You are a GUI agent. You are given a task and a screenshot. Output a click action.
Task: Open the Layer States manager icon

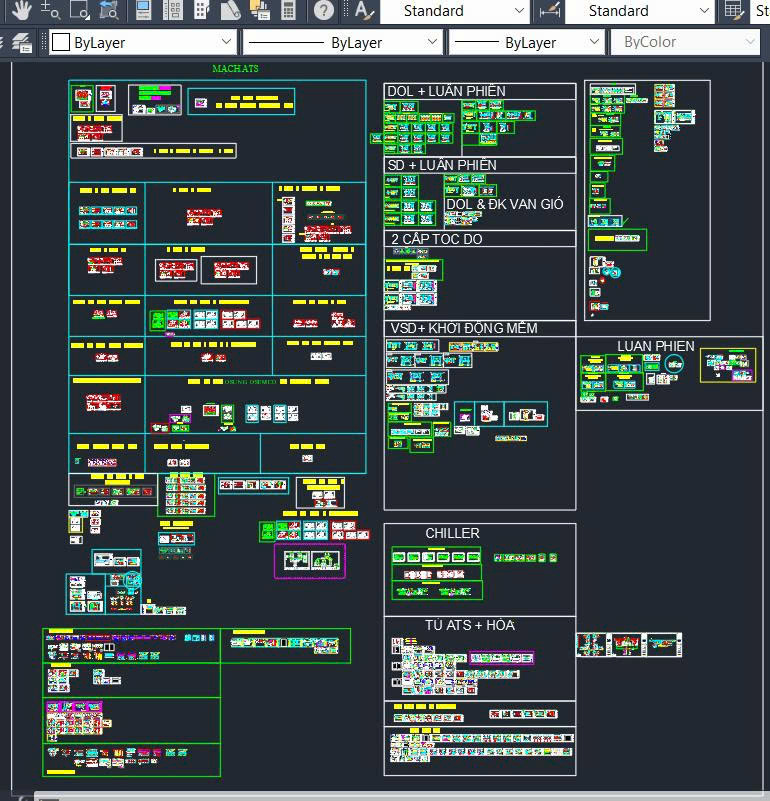click(x=21, y=42)
